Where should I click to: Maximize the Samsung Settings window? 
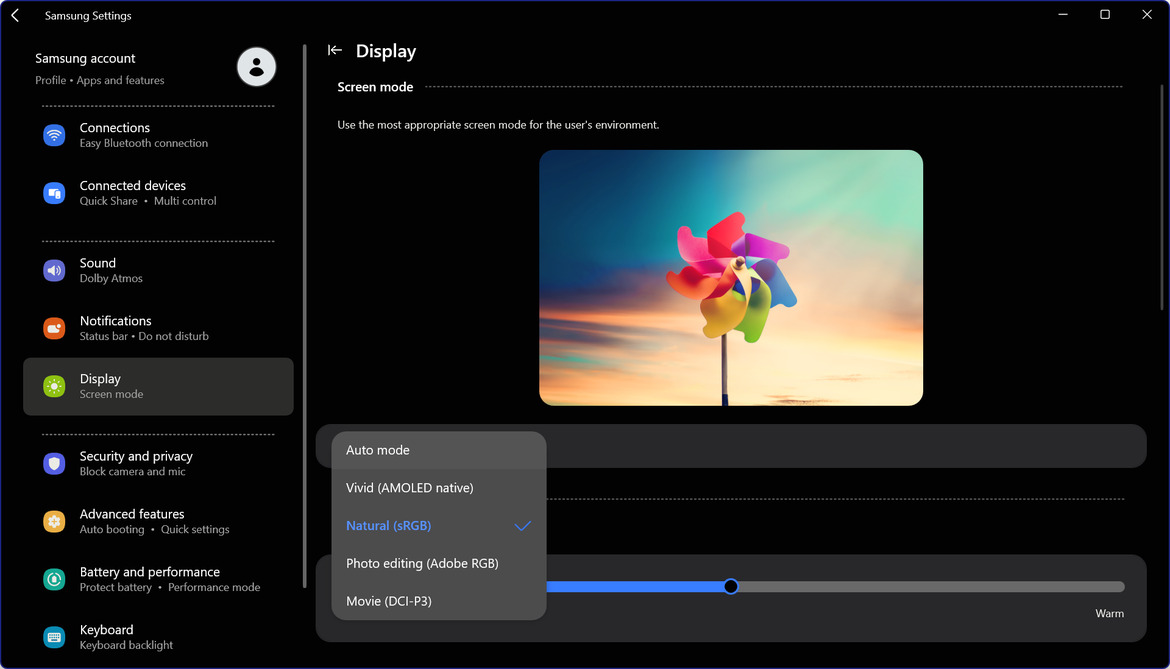coord(1105,15)
